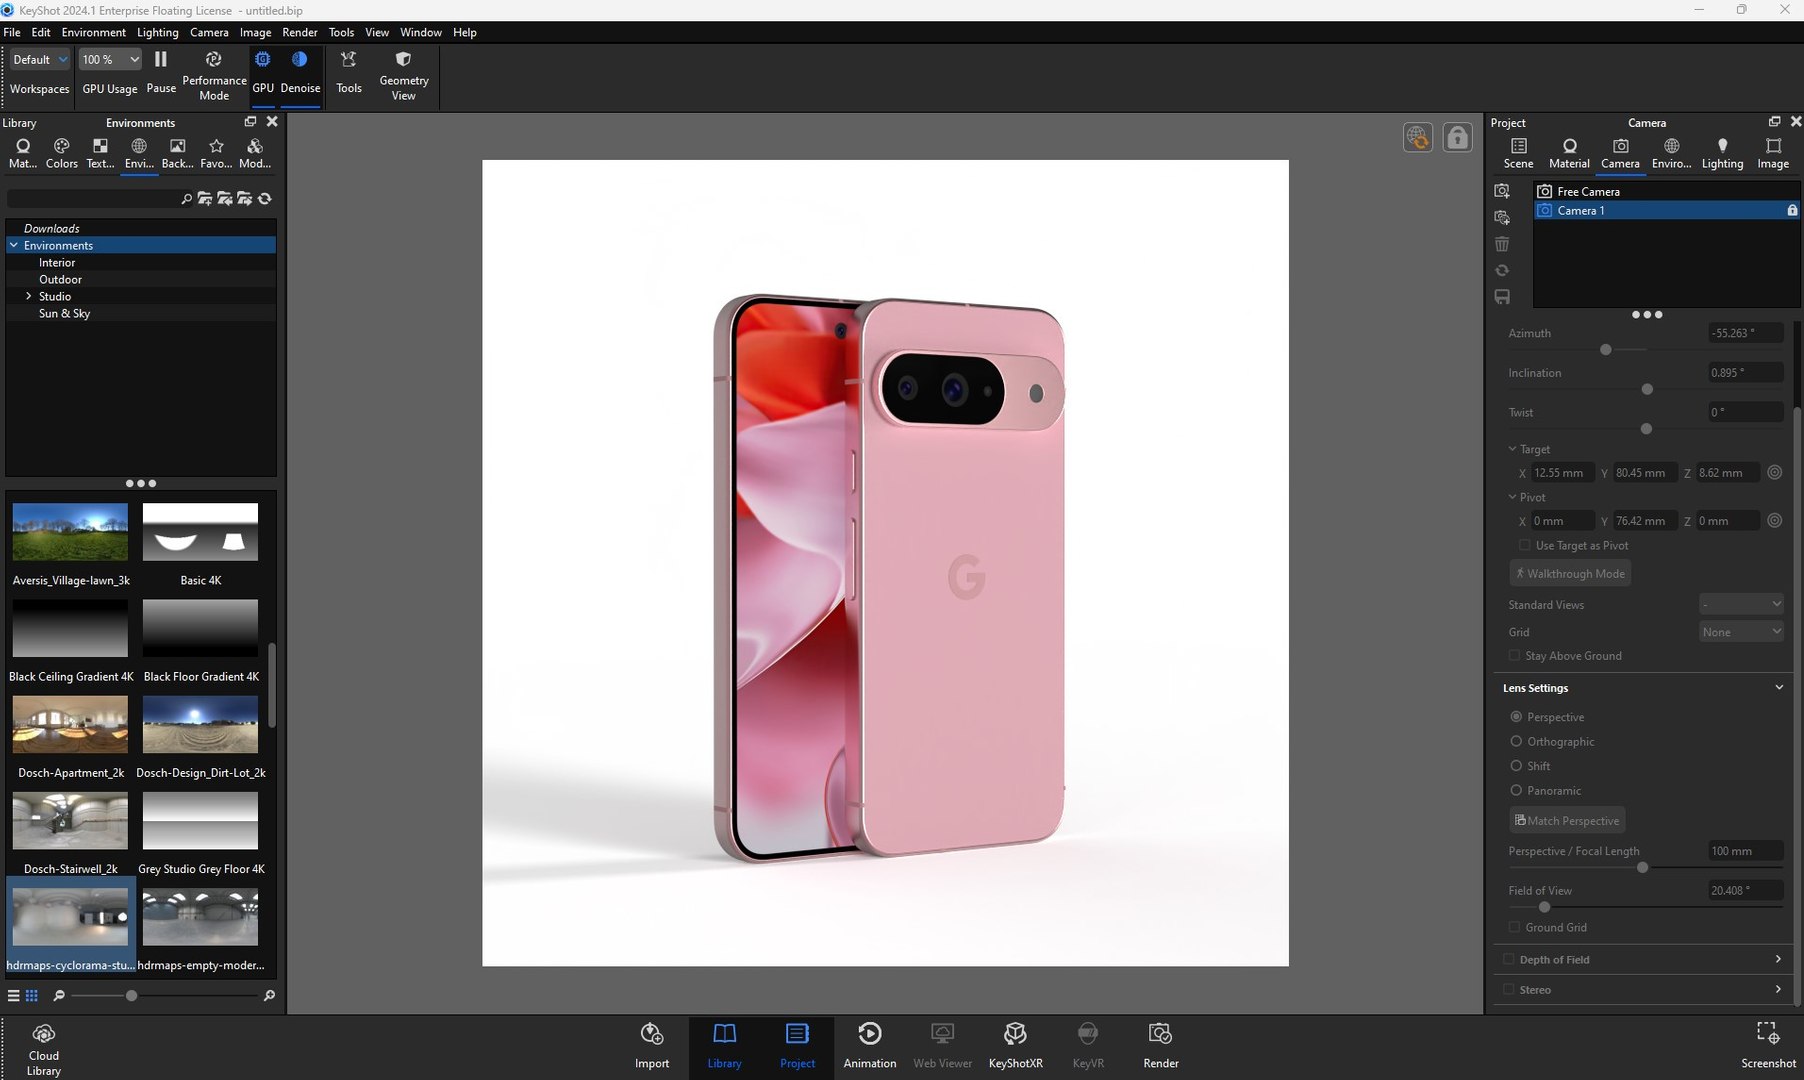This screenshot has height=1080, width=1804.
Task: Open the Animation timeline icon
Action: 869,1034
